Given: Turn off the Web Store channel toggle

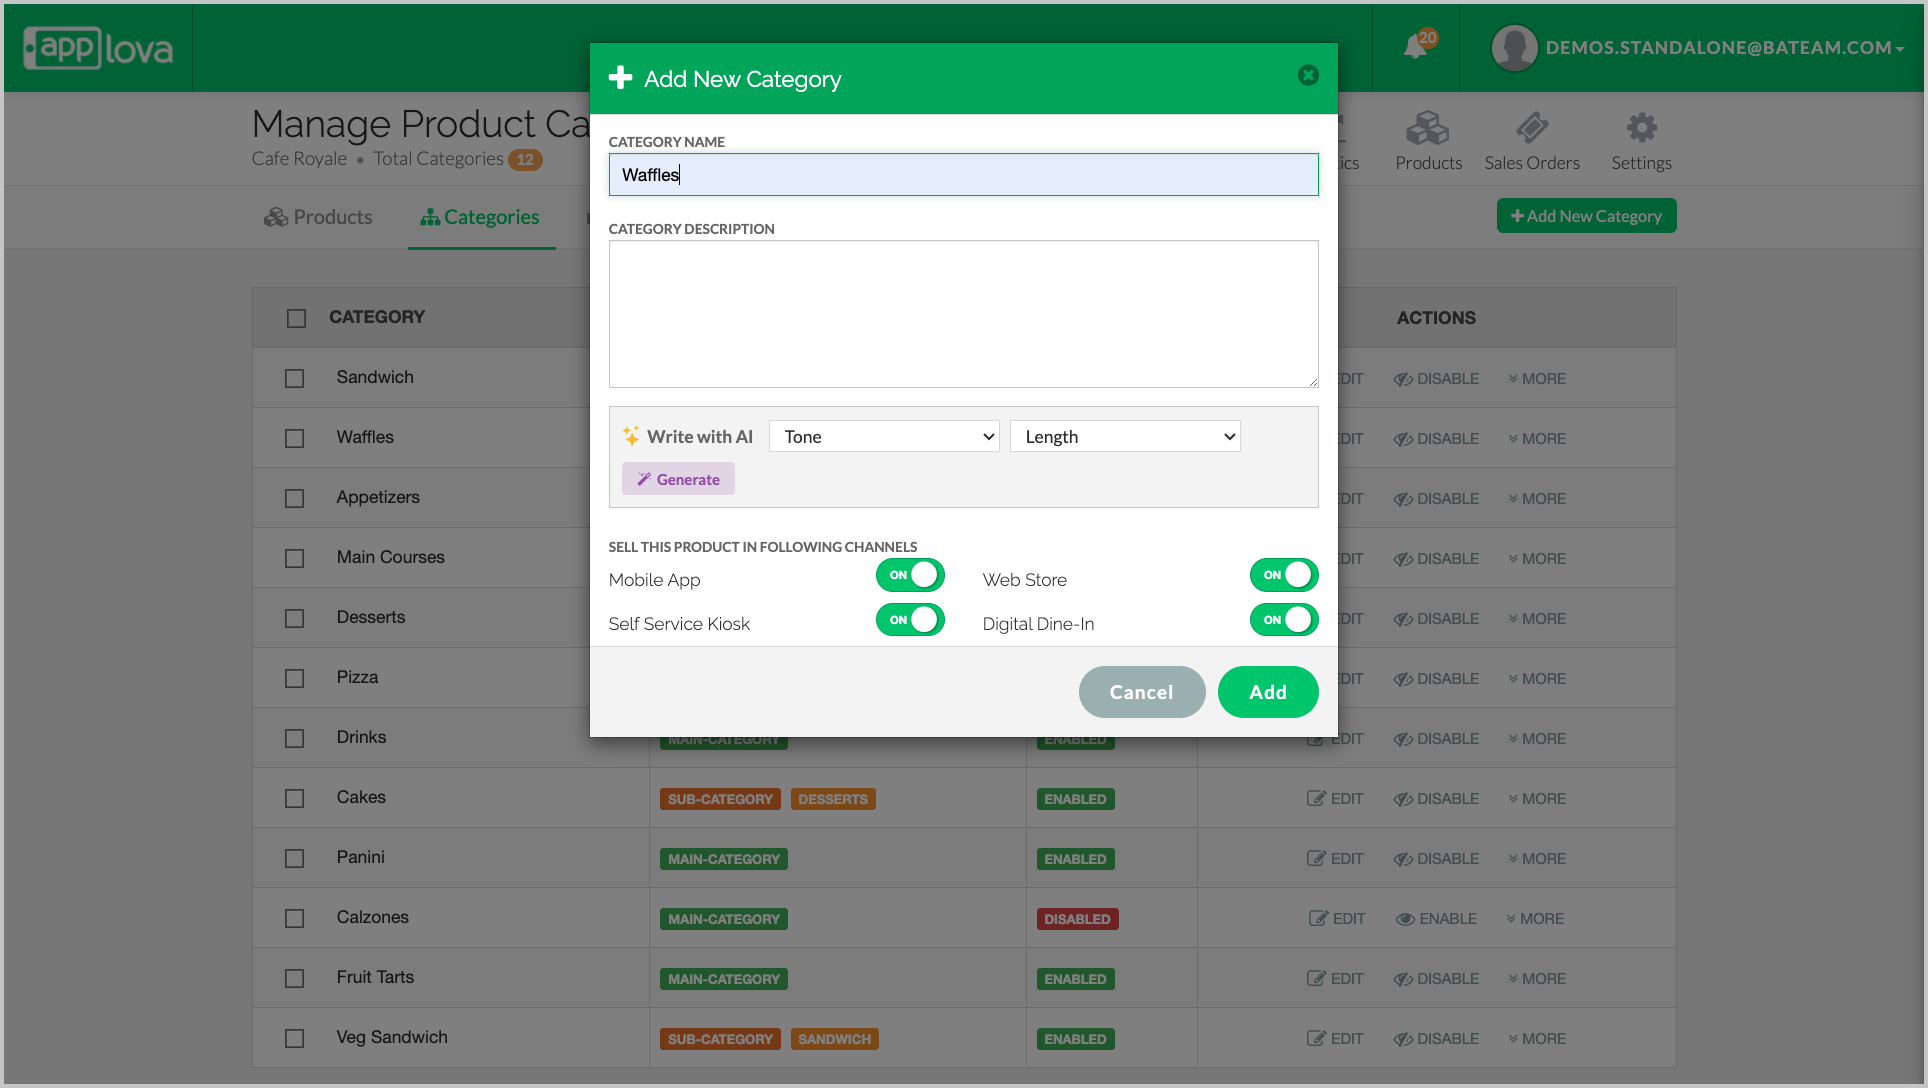Looking at the screenshot, I should pos(1284,575).
